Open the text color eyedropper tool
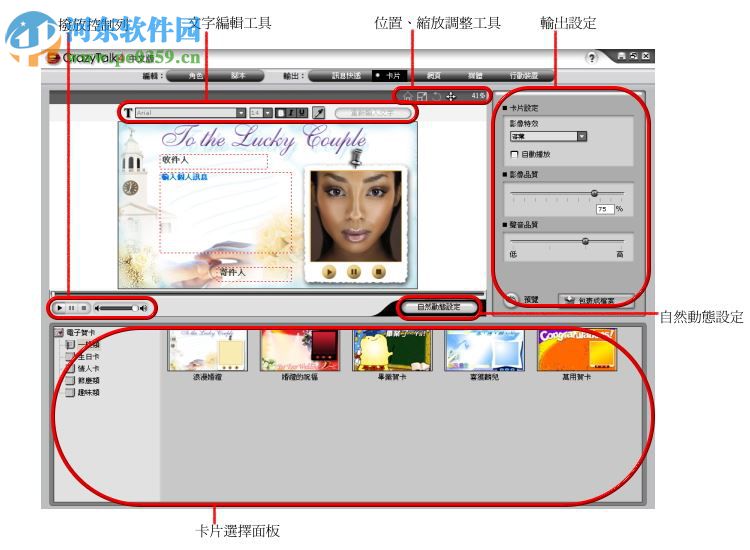The width and height of the screenshot is (750, 550). [x=318, y=113]
